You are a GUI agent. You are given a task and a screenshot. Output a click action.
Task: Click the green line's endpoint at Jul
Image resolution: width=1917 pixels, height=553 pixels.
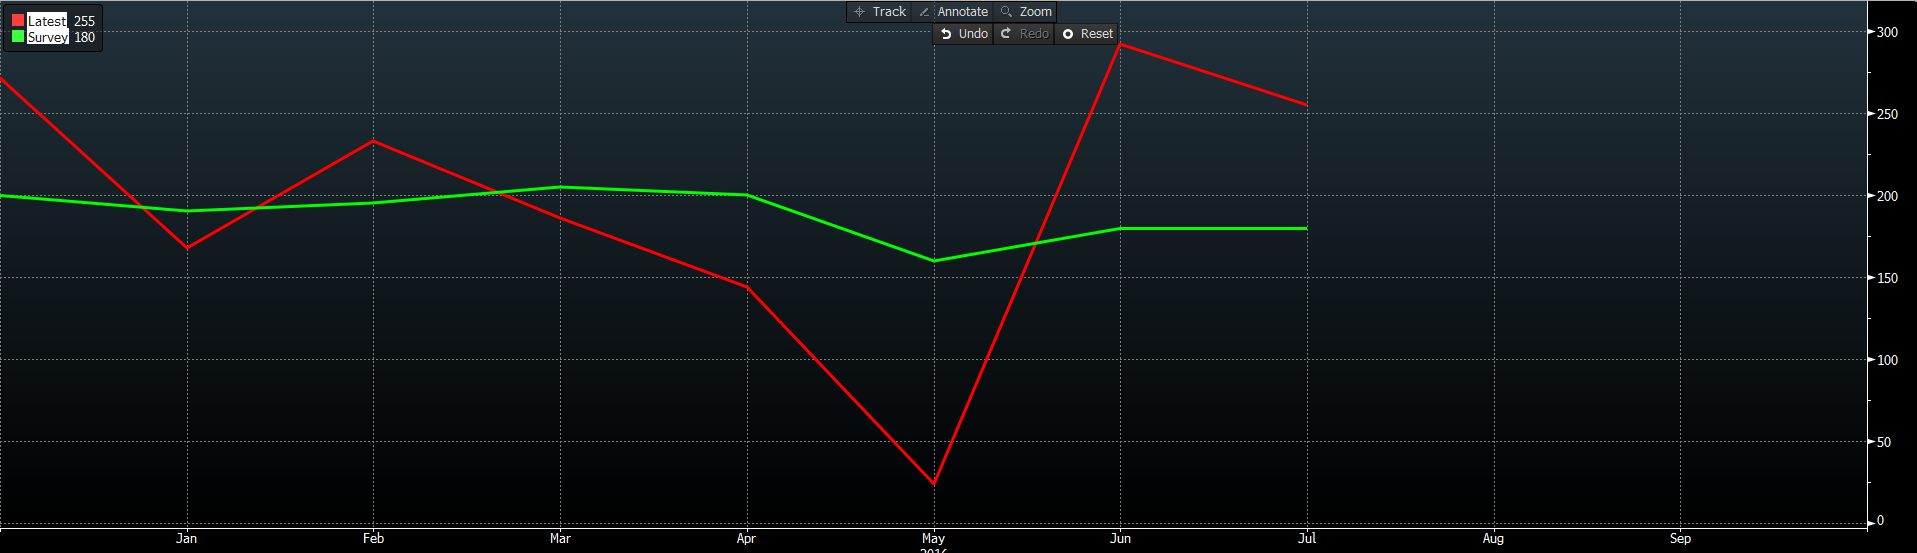click(x=1306, y=229)
